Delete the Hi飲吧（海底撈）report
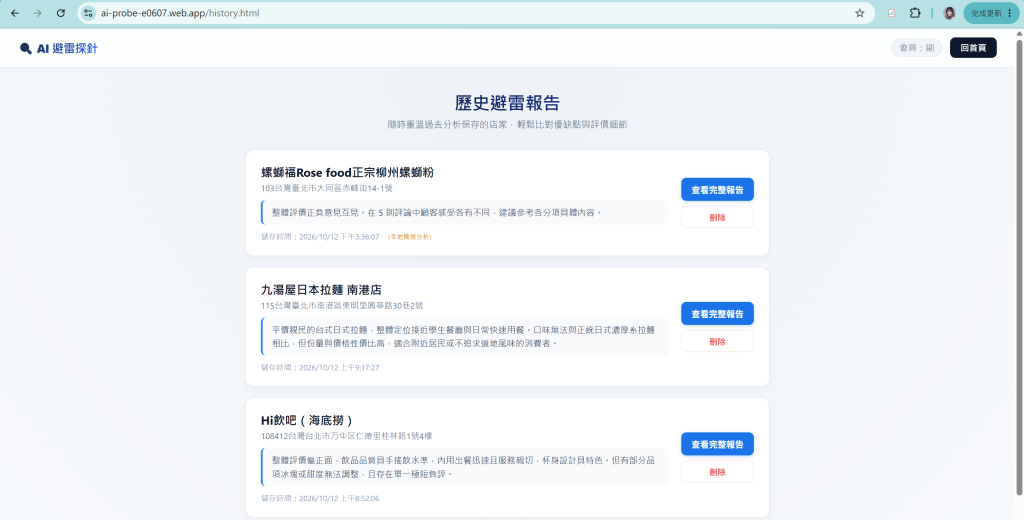Image resolution: width=1024 pixels, height=520 pixels. click(717, 472)
